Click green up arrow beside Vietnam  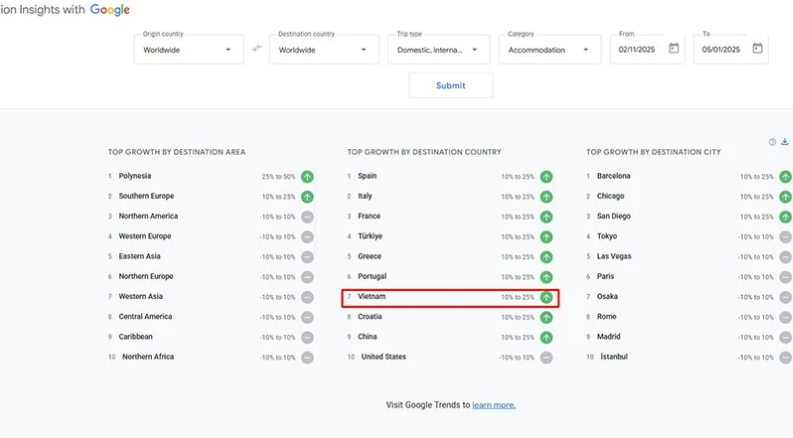(546, 297)
